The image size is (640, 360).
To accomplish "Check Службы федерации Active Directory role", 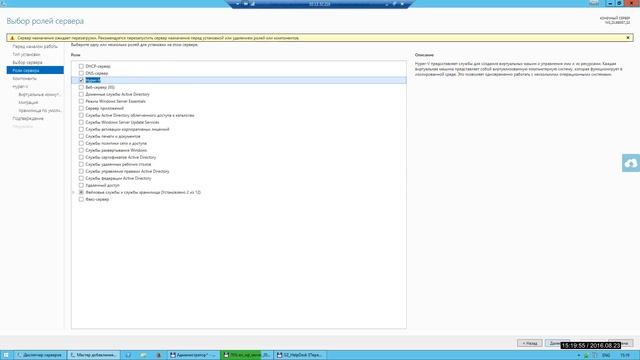I will tap(81, 178).
